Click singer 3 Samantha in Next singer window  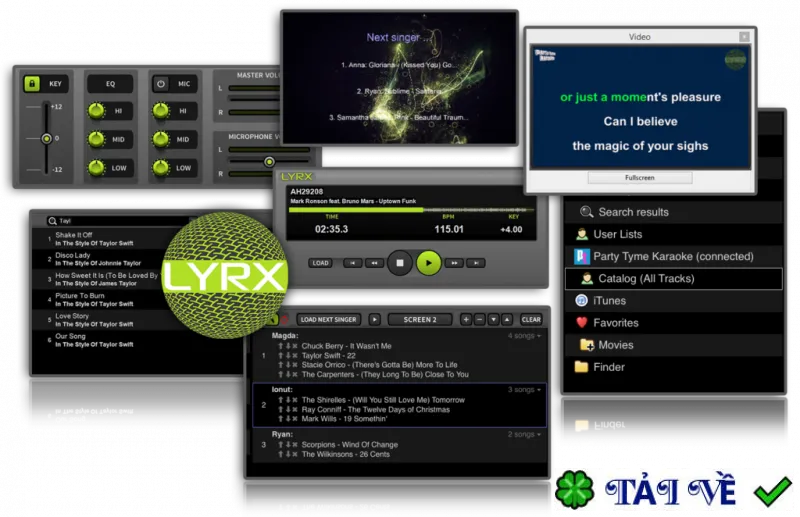click(x=399, y=117)
